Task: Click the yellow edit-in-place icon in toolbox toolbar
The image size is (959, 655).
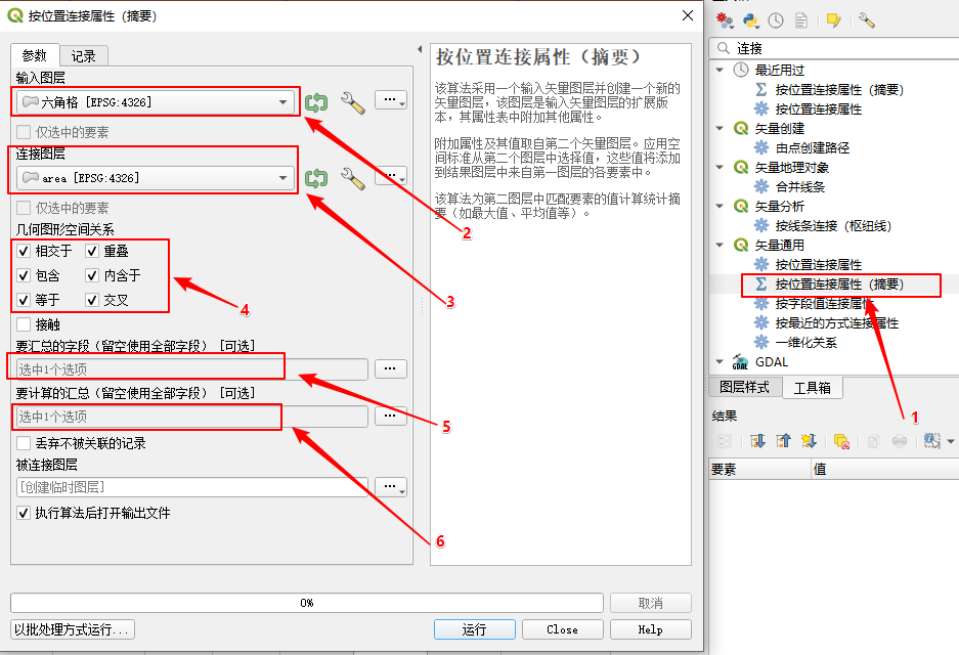Action: coord(833,20)
